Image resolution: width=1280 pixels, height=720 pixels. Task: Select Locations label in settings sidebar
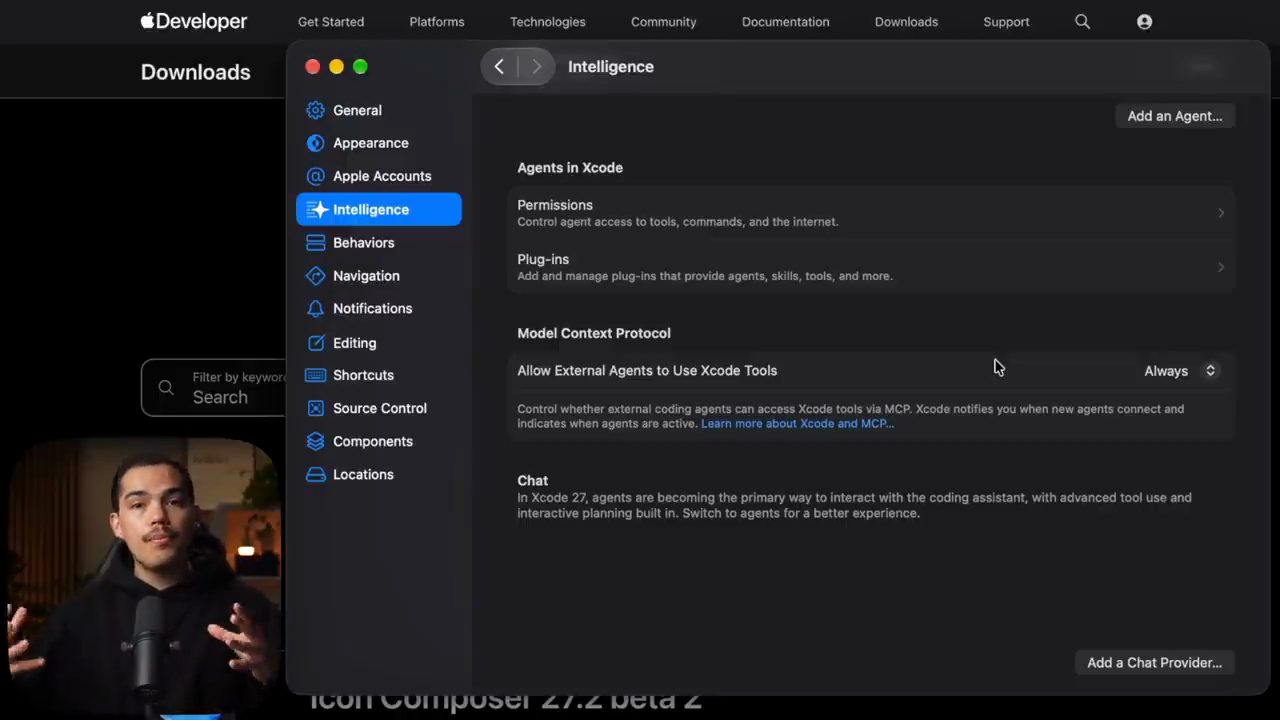[x=363, y=474]
